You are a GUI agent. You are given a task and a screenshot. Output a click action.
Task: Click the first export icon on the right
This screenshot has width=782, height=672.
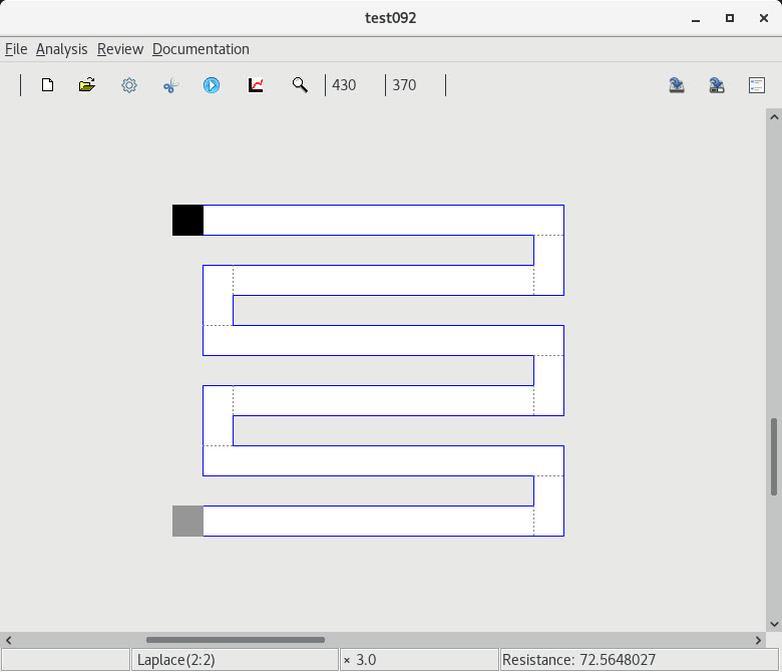tap(677, 85)
